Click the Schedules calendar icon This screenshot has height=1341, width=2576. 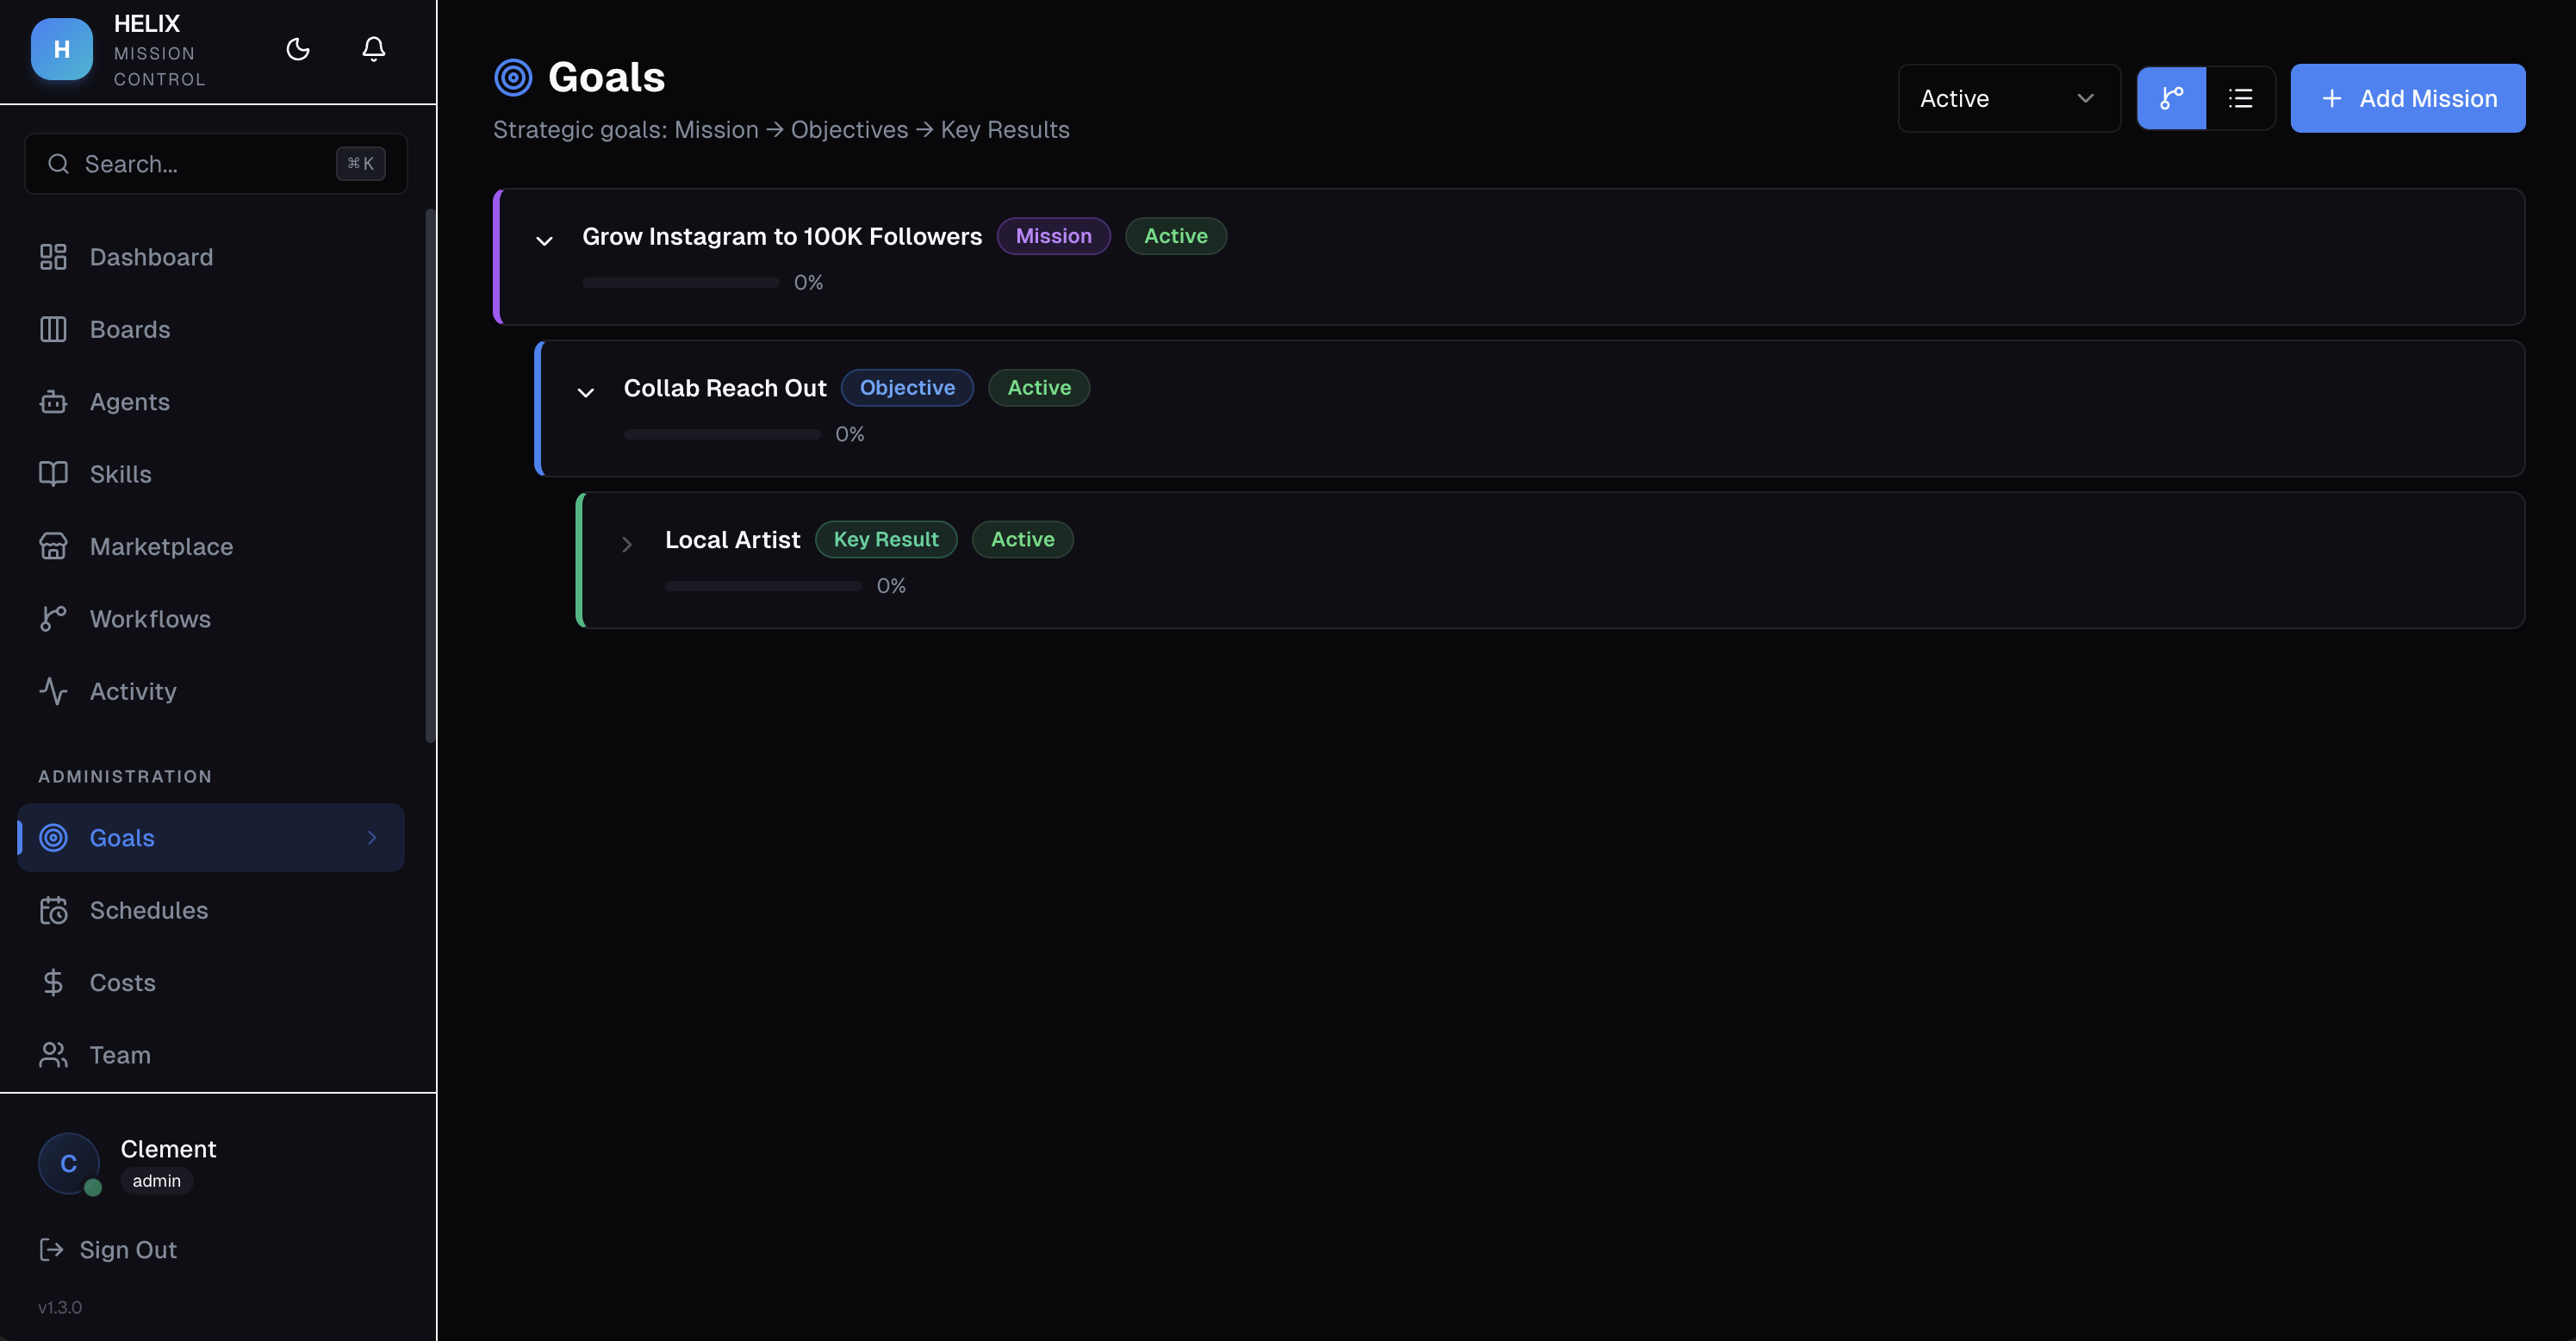click(x=53, y=910)
